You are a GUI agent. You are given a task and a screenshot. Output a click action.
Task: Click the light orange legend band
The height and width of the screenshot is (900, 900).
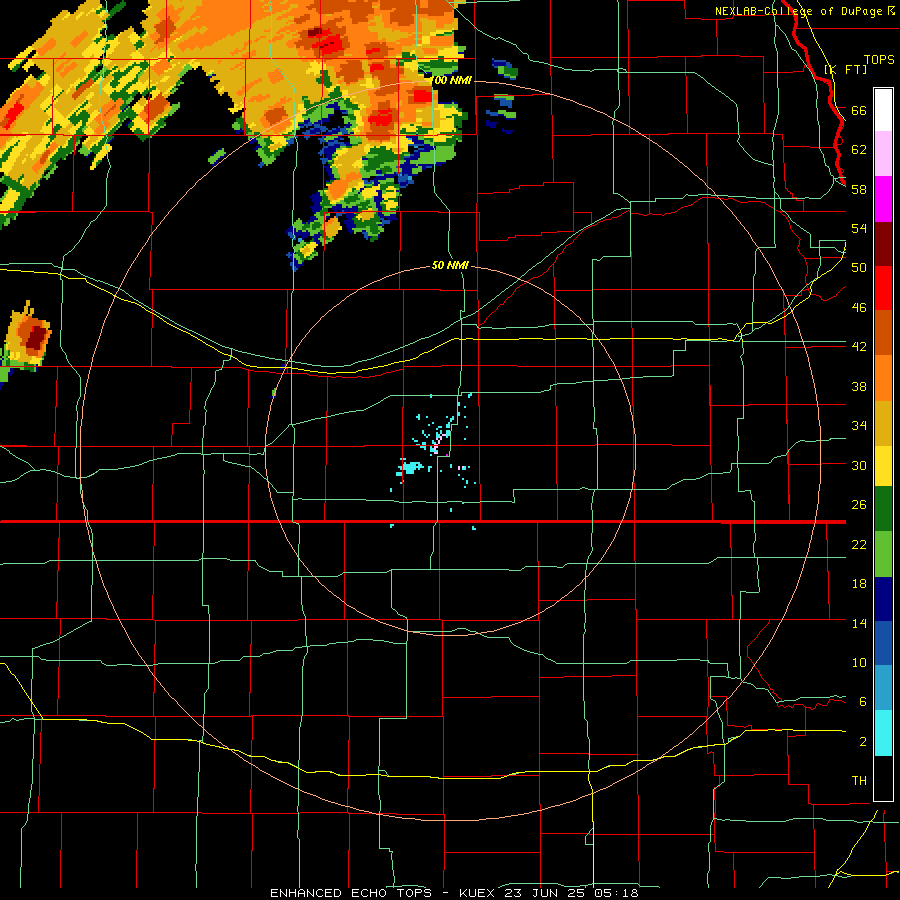[883, 378]
